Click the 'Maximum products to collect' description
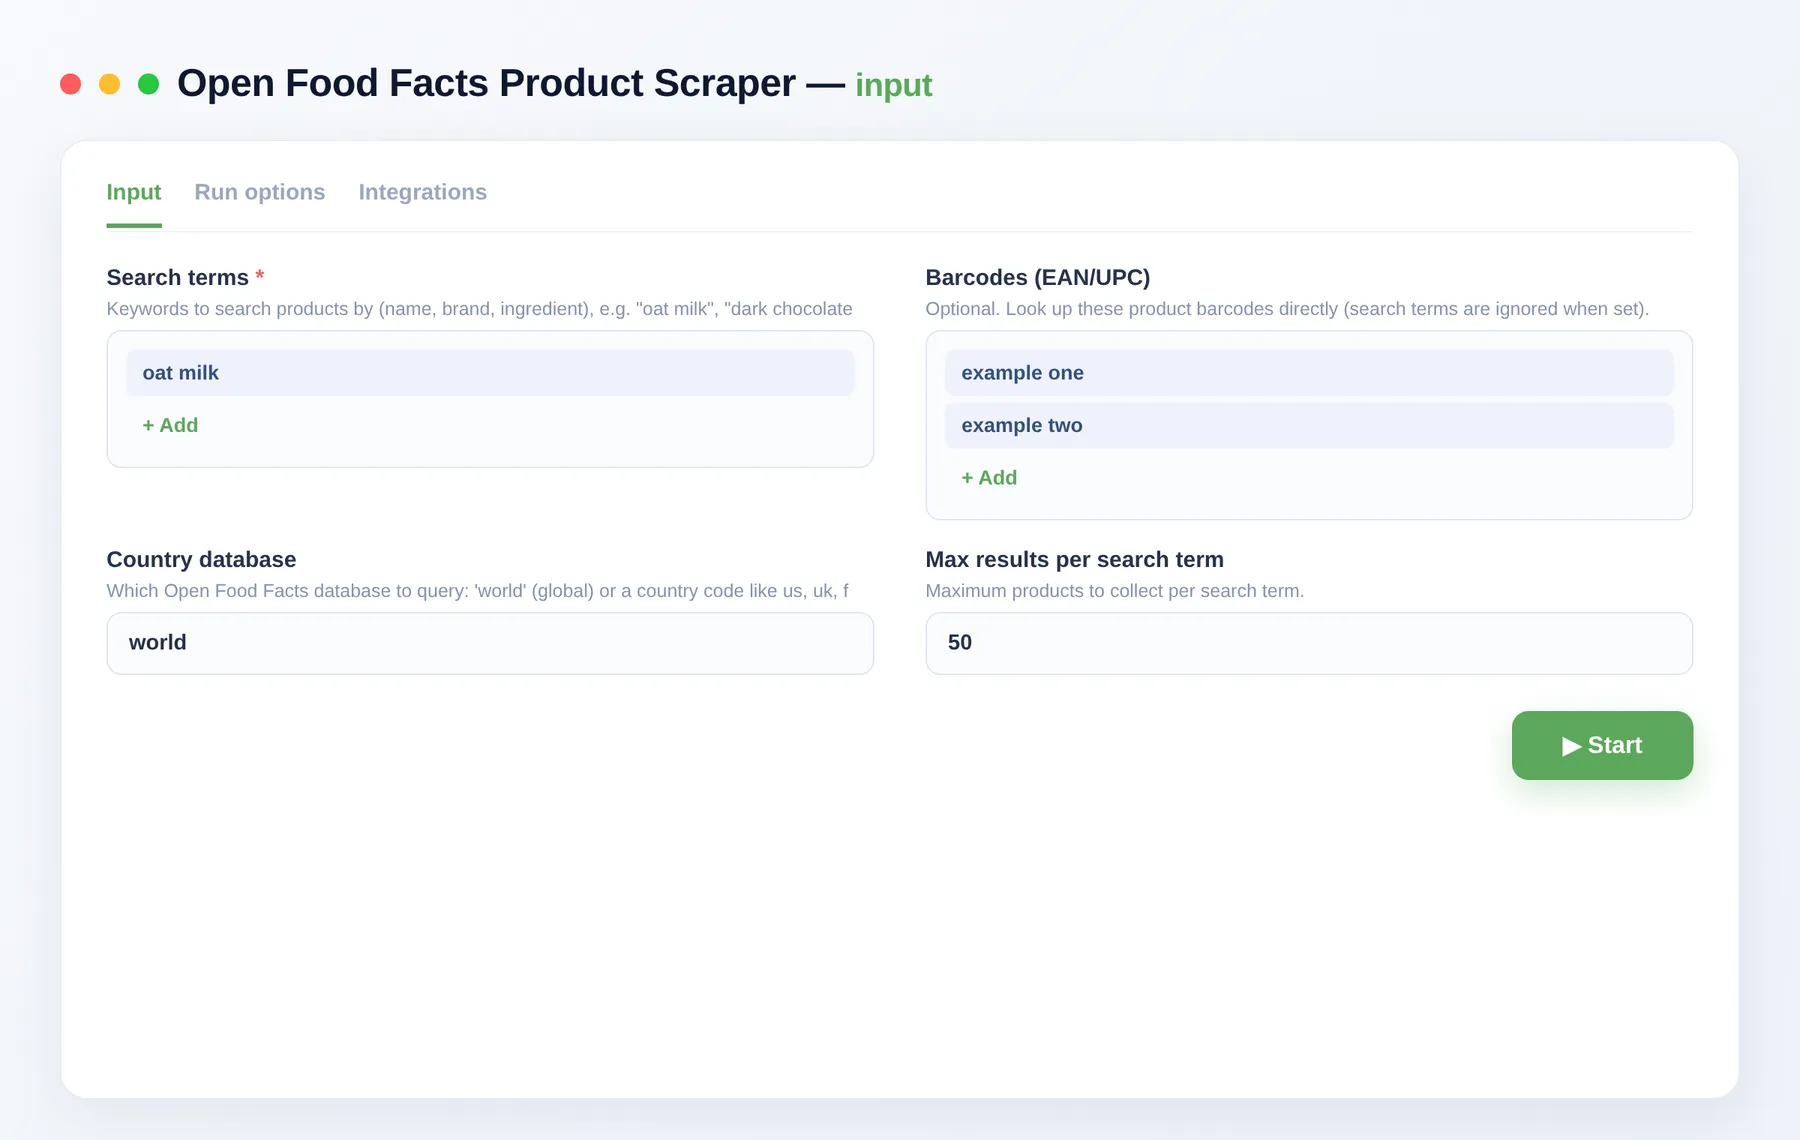This screenshot has height=1140, width=1800. tap(1115, 591)
